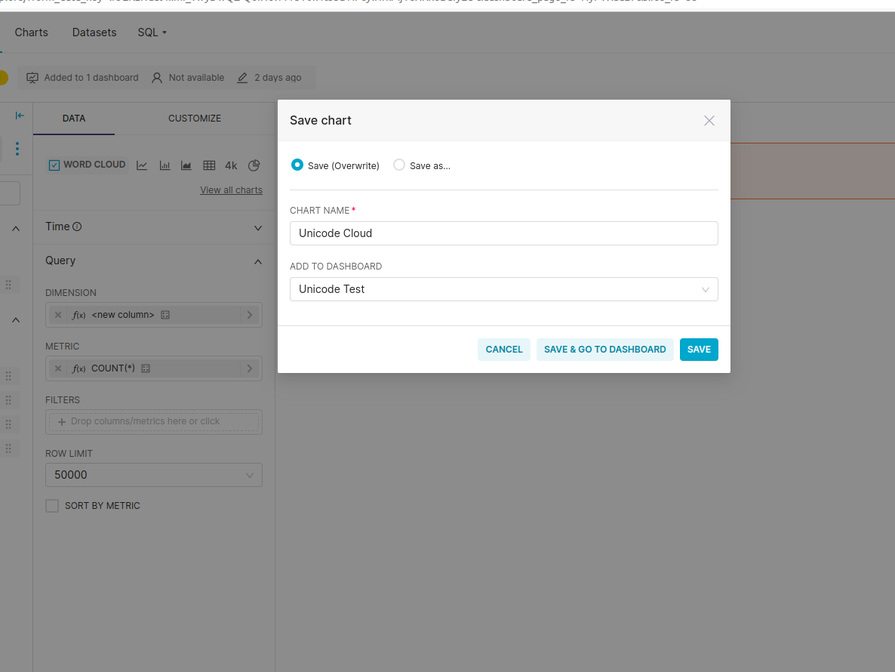Click Save & Go To Dashboard button
Image resolution: width=895 pixels, height=672 pixels.
click(x=604, y=349)
